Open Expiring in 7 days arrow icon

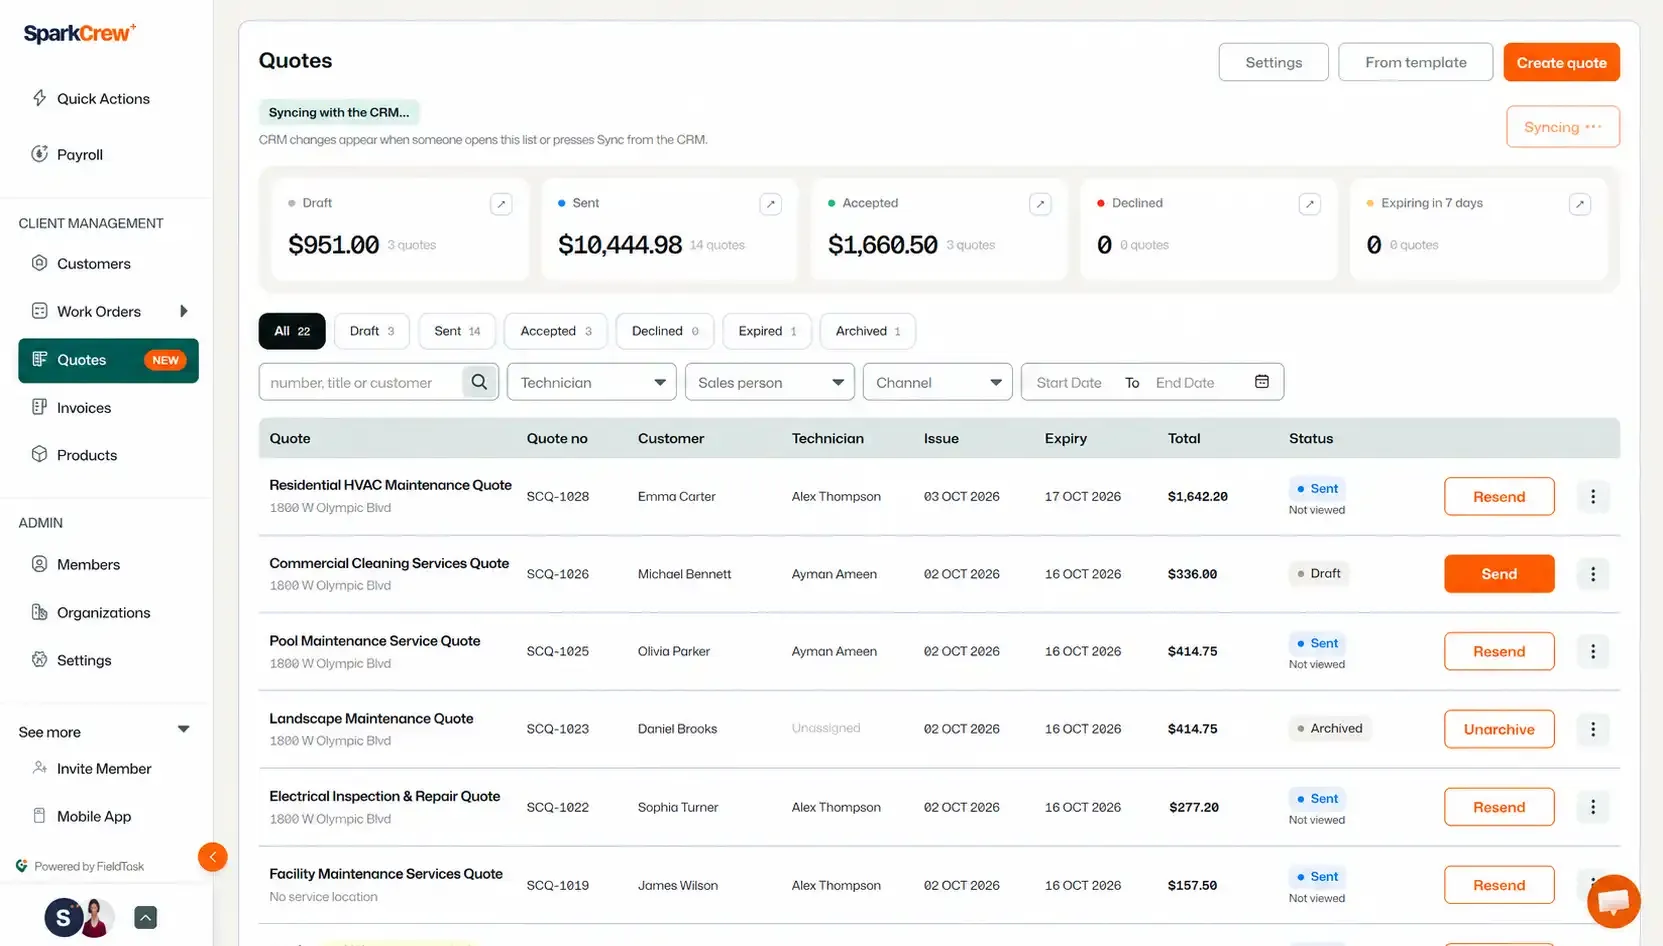point(1580,204)
